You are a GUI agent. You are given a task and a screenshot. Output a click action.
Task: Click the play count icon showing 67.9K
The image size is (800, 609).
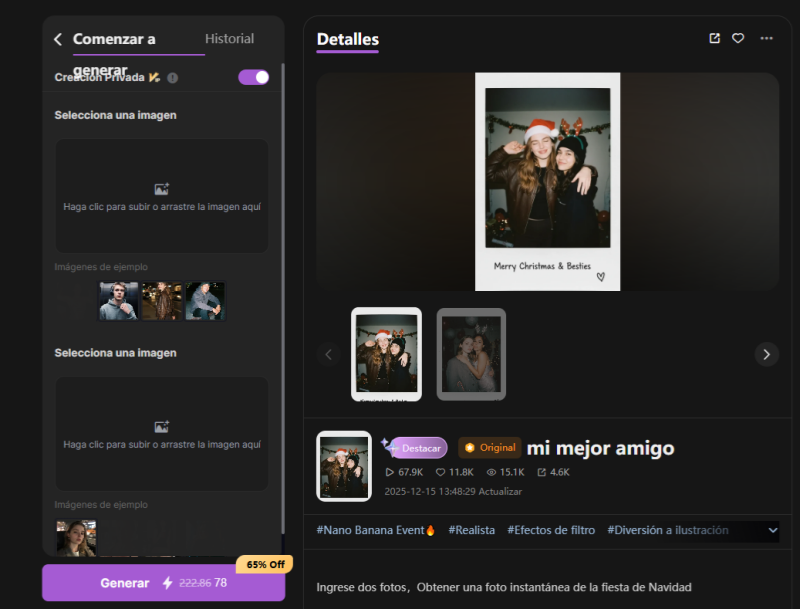coord(390,472)
